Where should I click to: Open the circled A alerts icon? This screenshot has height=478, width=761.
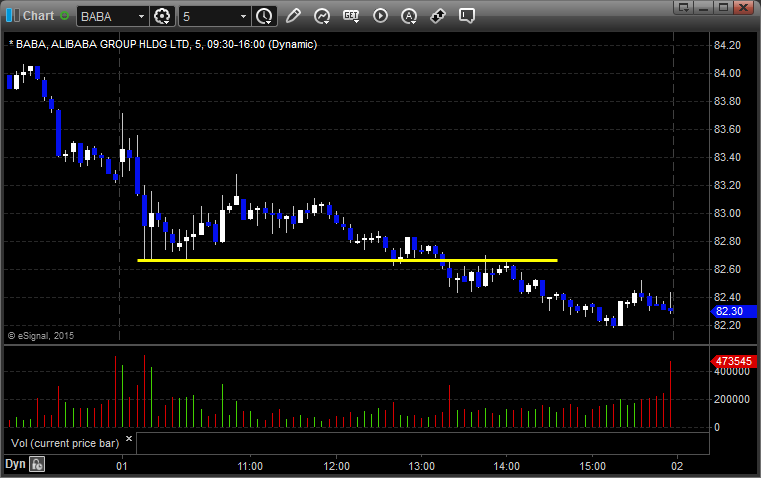coord(409,16)
